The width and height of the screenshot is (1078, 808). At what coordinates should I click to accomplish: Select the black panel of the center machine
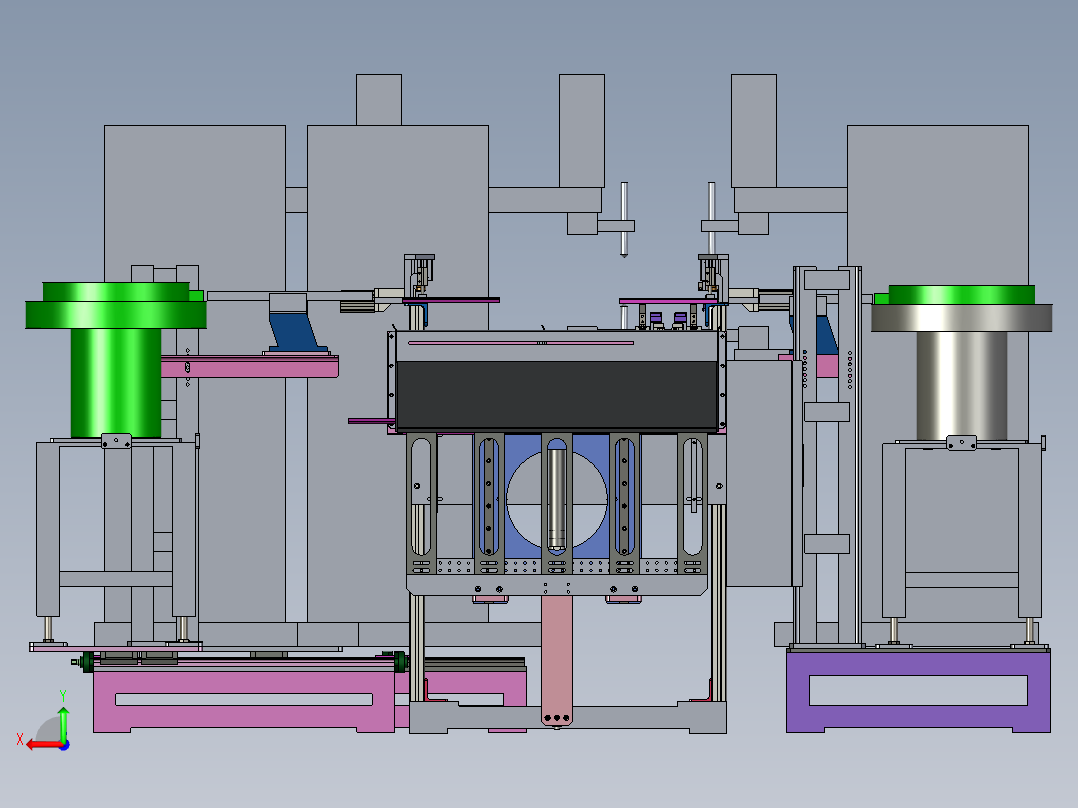pyautogui.click(x=557, y=395)
